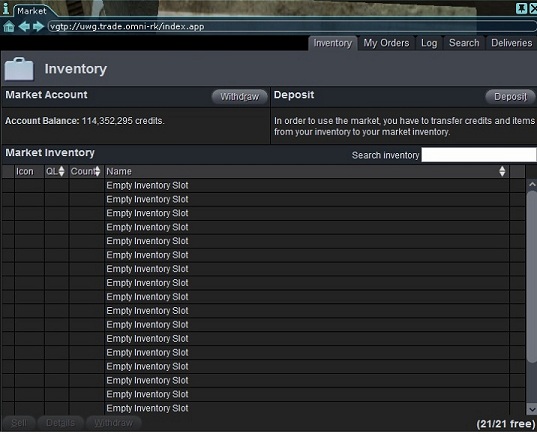
Task: Click the info icon beside Market tab
Action: pos(5,8)
